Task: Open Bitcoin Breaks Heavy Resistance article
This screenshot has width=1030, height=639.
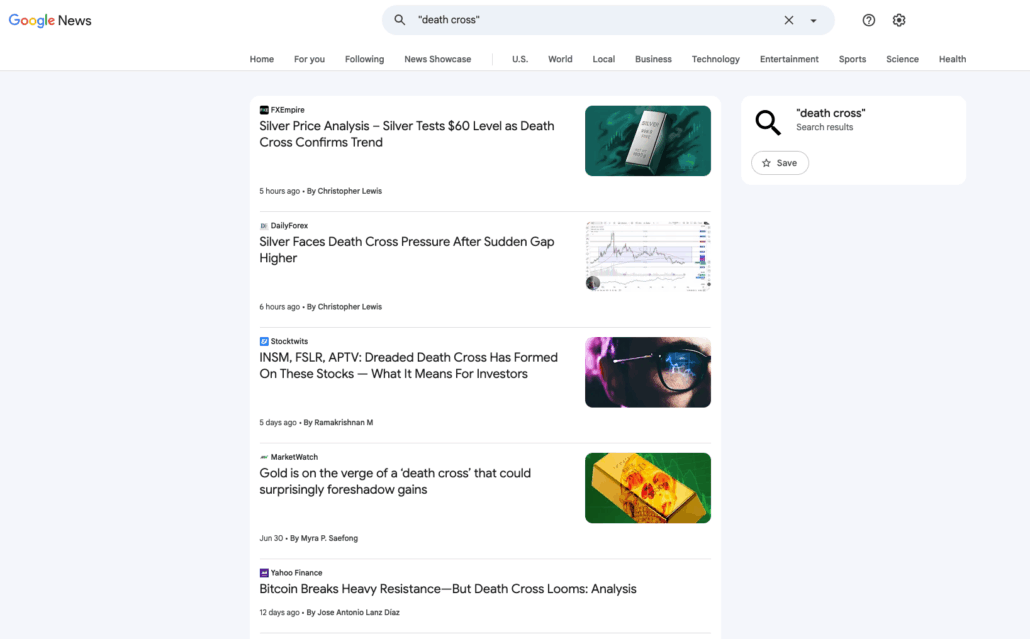Action: pos(447,588)
